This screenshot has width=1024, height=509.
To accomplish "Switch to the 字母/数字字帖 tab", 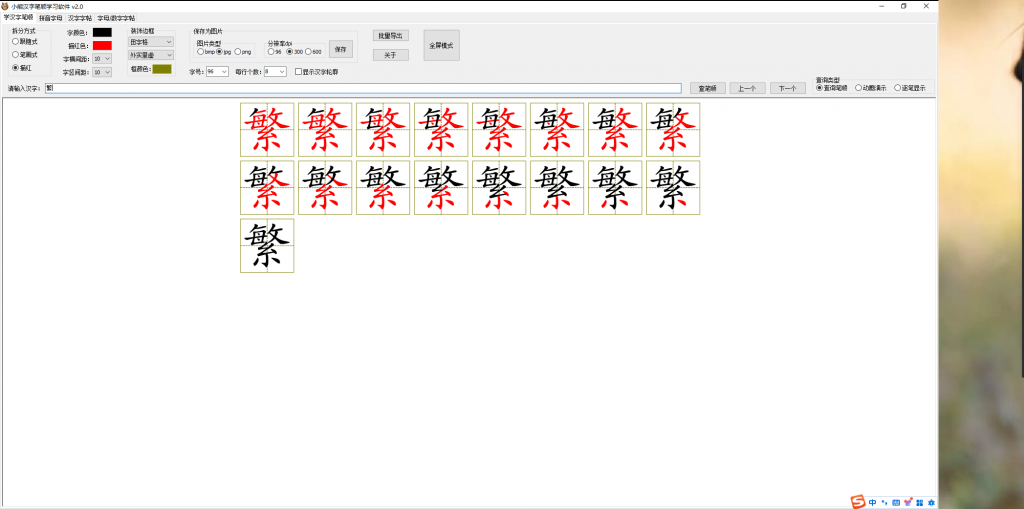I will (x=116, y=18).
